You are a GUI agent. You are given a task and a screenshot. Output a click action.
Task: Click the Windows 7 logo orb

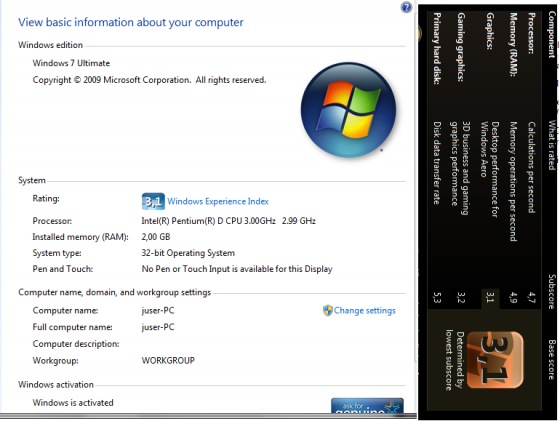349,110
